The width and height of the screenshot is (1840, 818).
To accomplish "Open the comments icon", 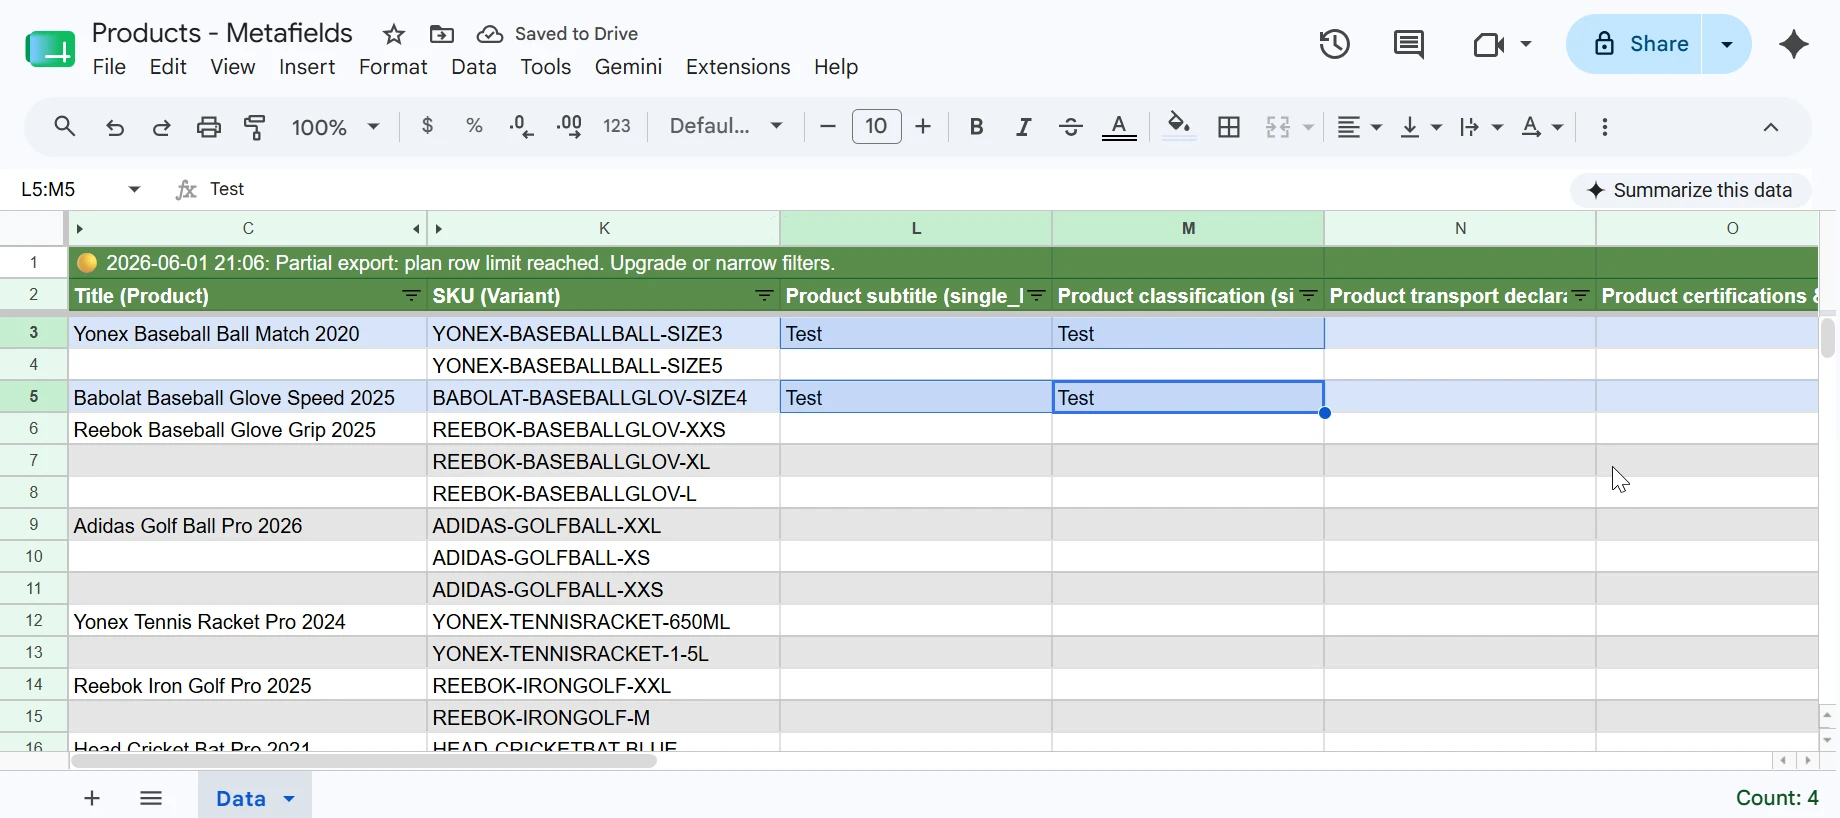I will pyautogui.click(x=1409, y=44).
